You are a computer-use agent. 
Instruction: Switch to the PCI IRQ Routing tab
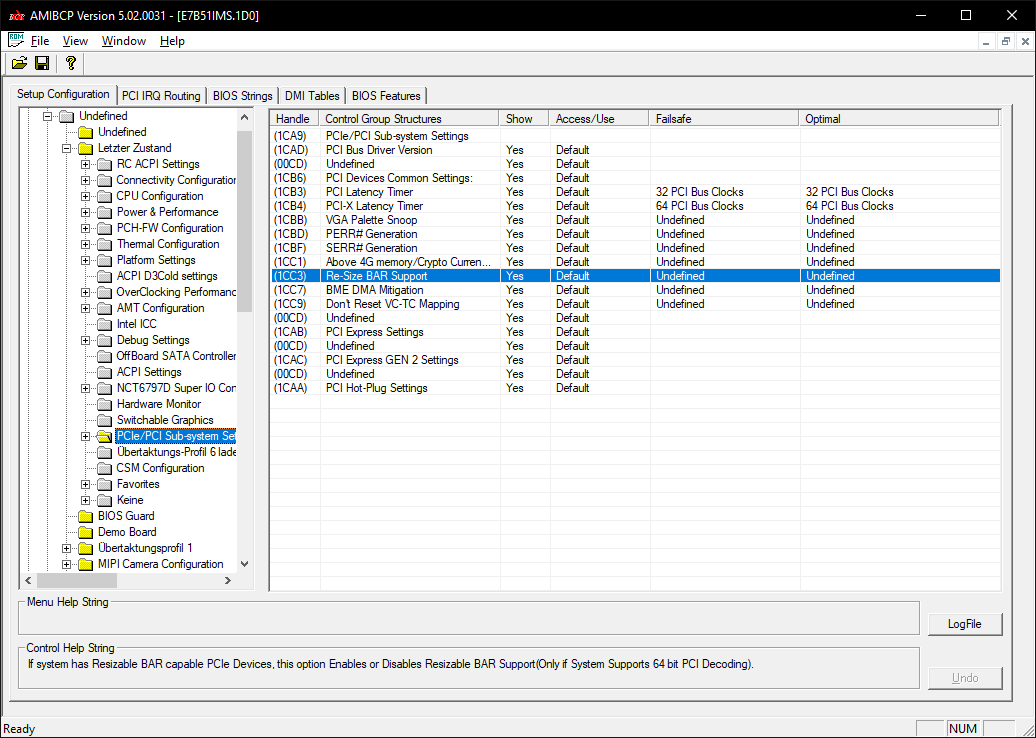(161, 96)
